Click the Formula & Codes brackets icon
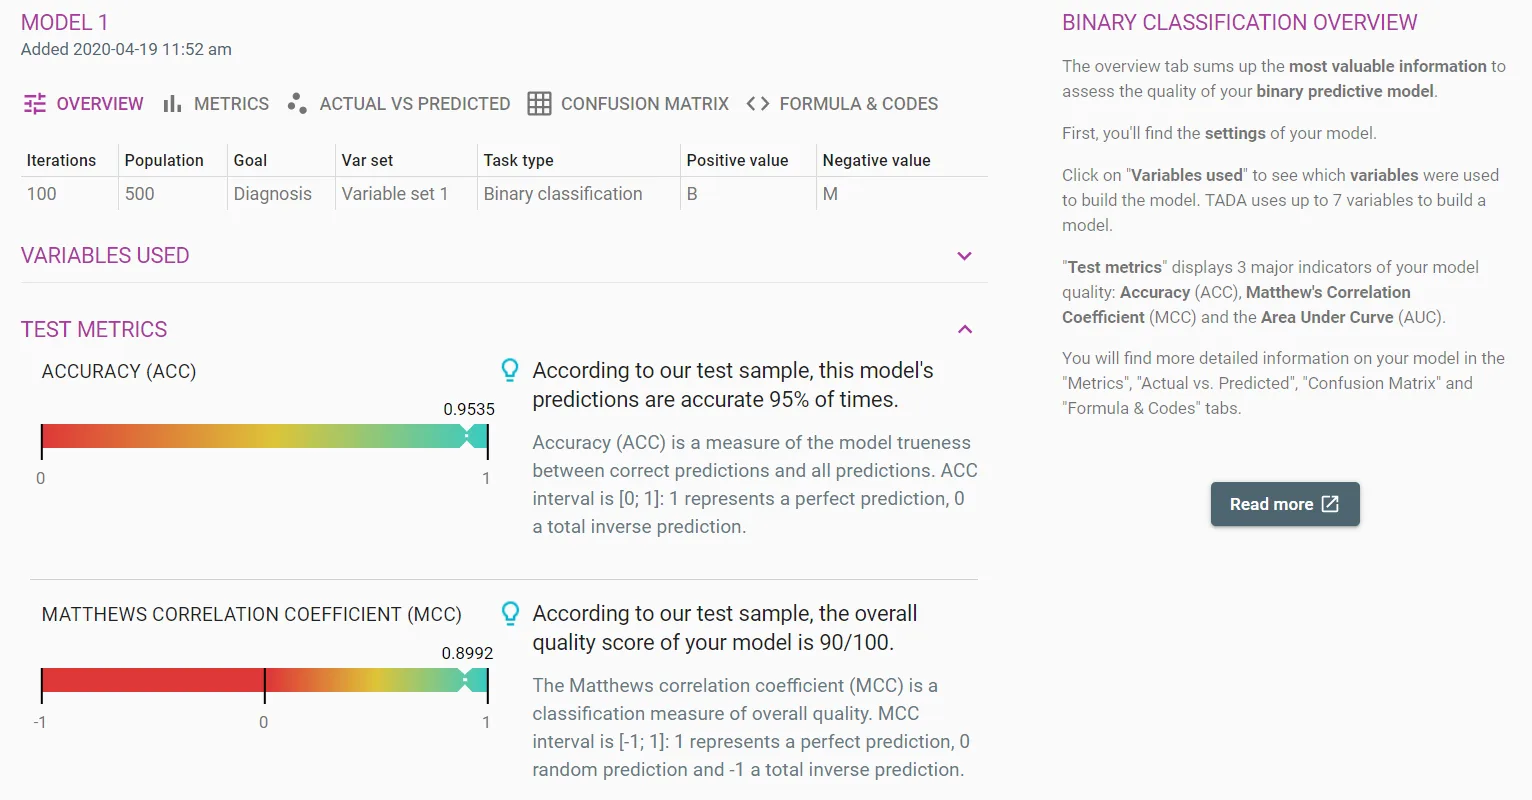The image size is (1532, 800). point(758,104)
